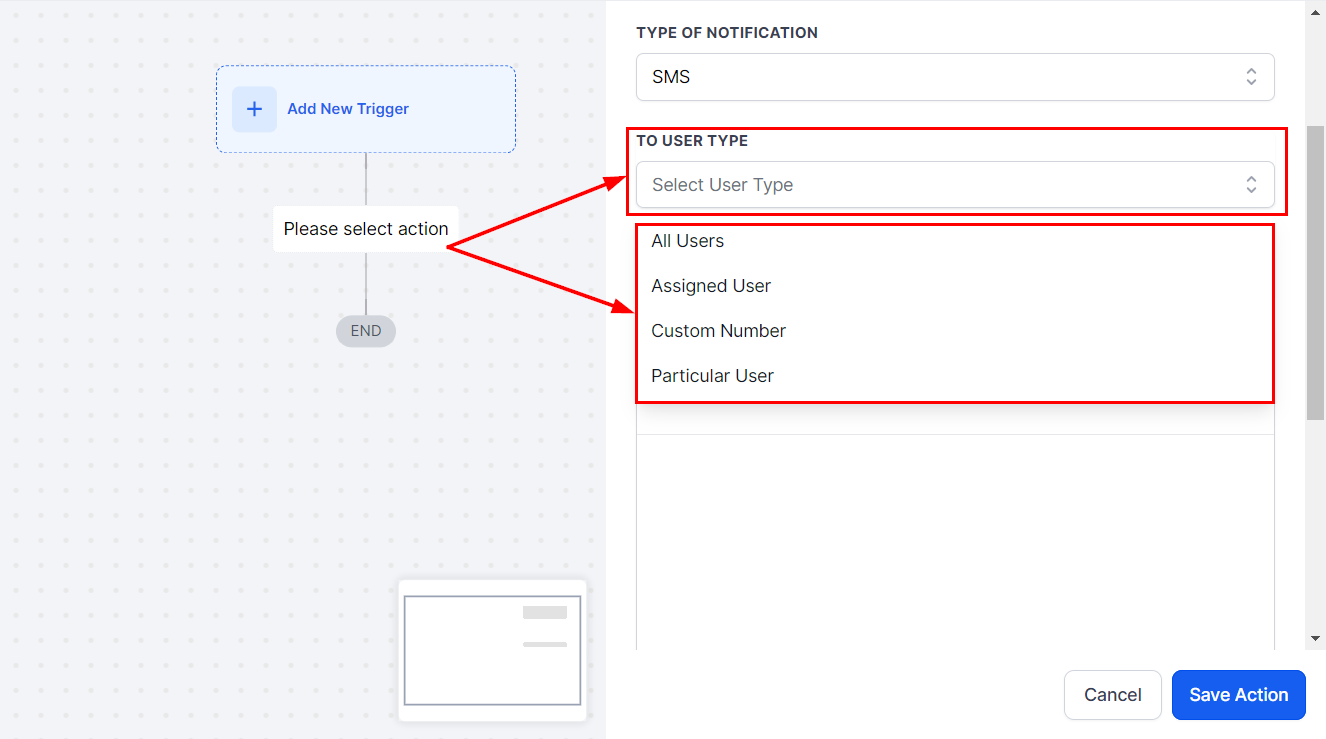The width and height of the screenshot is (1326, 739).
Task: Click the Add New Trigger label
Action: [x=348, y=109]
